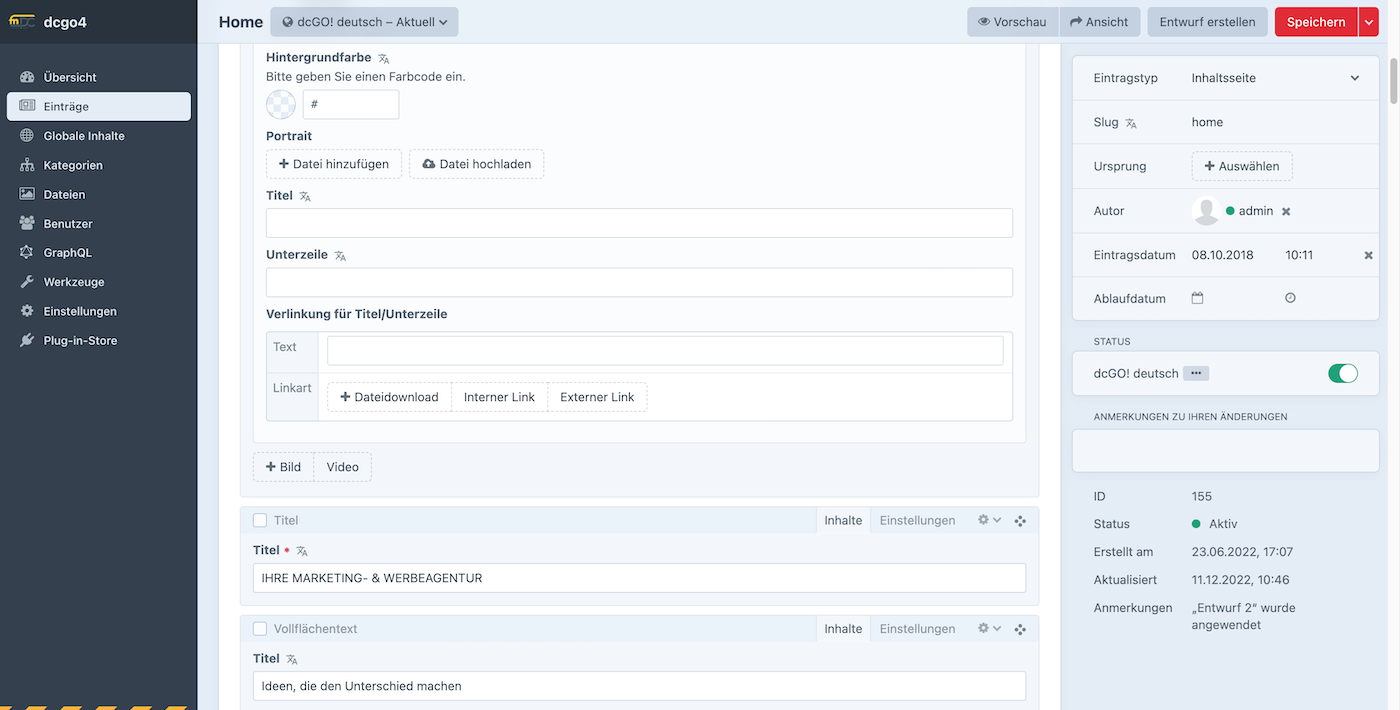1400x710 pixels.
Task: Focus IHRE MARKETING- & WERBEAGENTUR field
Action: click(x=639, y=578)
